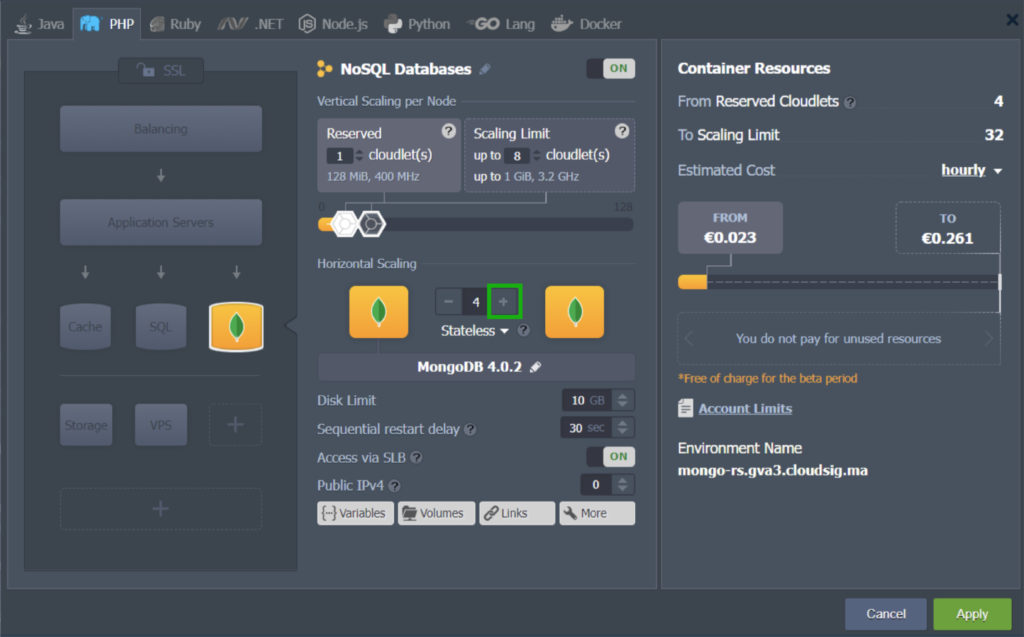1024x637 pixels.
Task: Adjust the Sequential restart delay spinner
Action: point(623,428)
